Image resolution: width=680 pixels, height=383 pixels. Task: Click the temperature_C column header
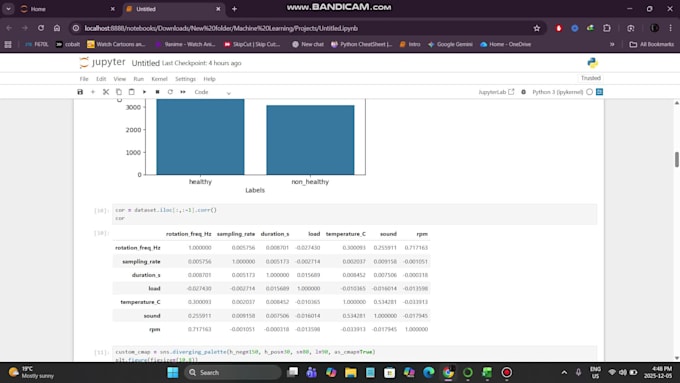pyautogui.click(x=346, y=234)
